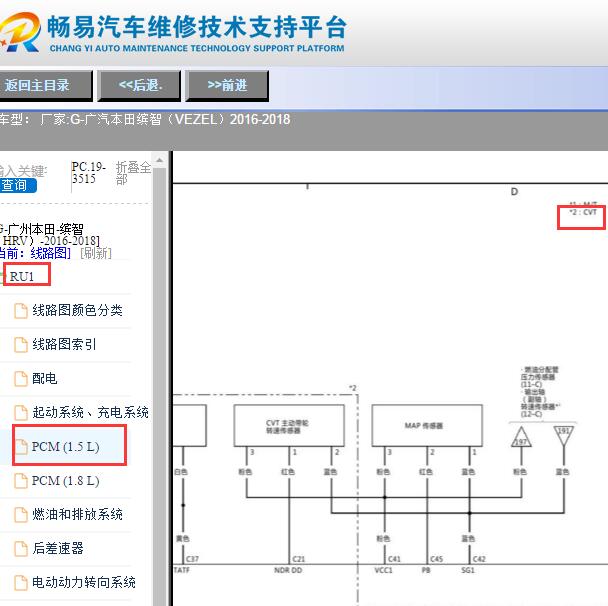Viewport: 608px width, 606px height.
Task: Select PCM (1.5 L) entry
Action: 65,447
